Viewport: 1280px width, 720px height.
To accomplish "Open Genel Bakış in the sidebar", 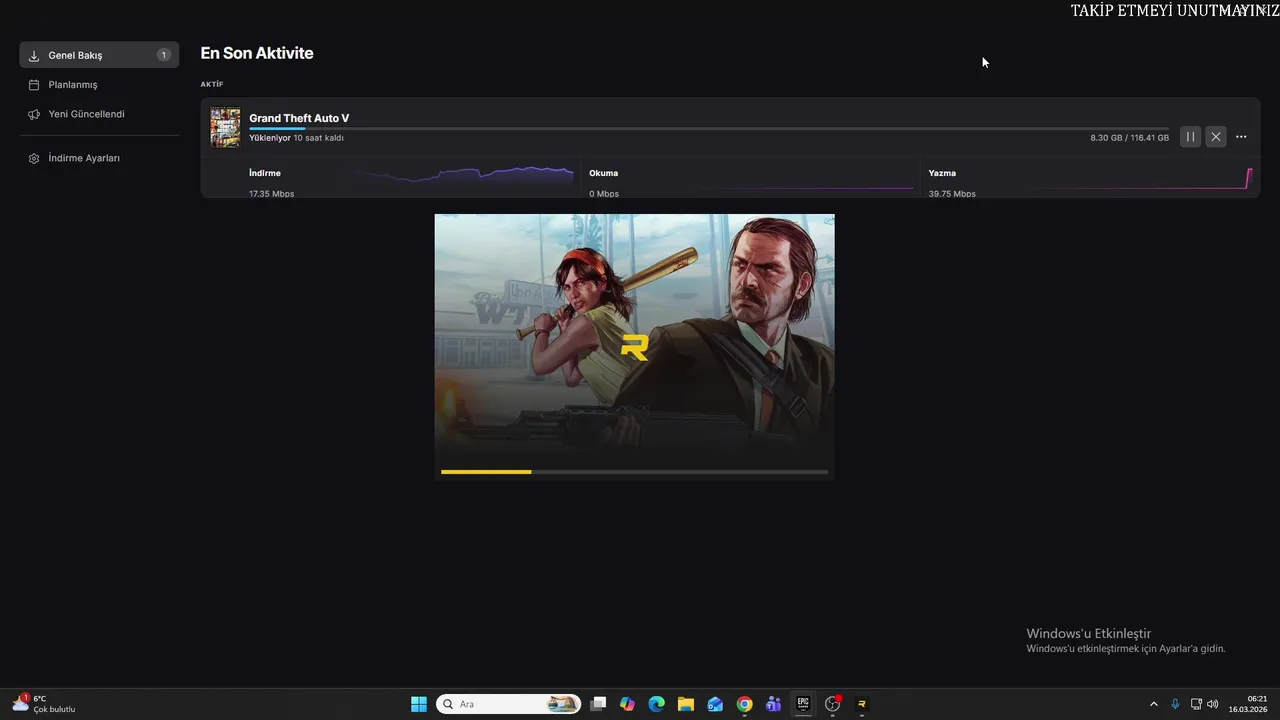I will (x=99, y=55).
